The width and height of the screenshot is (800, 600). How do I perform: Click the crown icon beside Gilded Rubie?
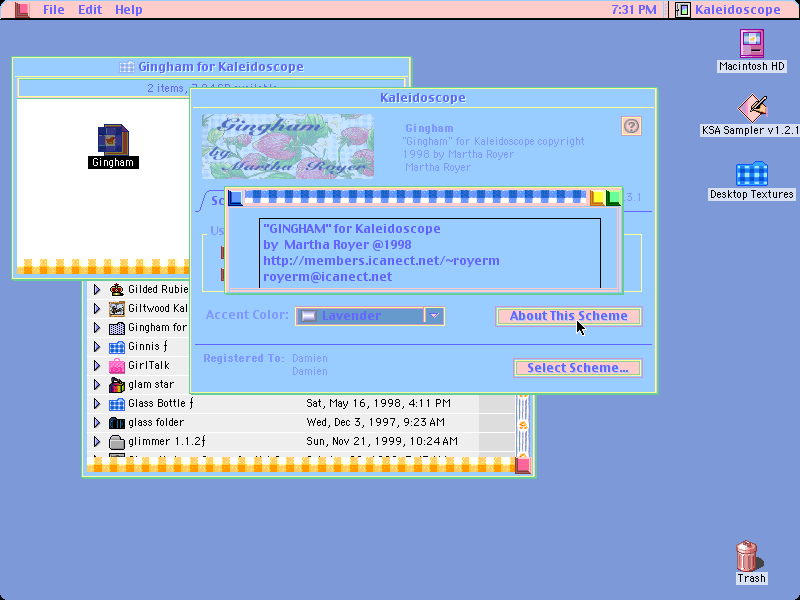coord(117,290)
